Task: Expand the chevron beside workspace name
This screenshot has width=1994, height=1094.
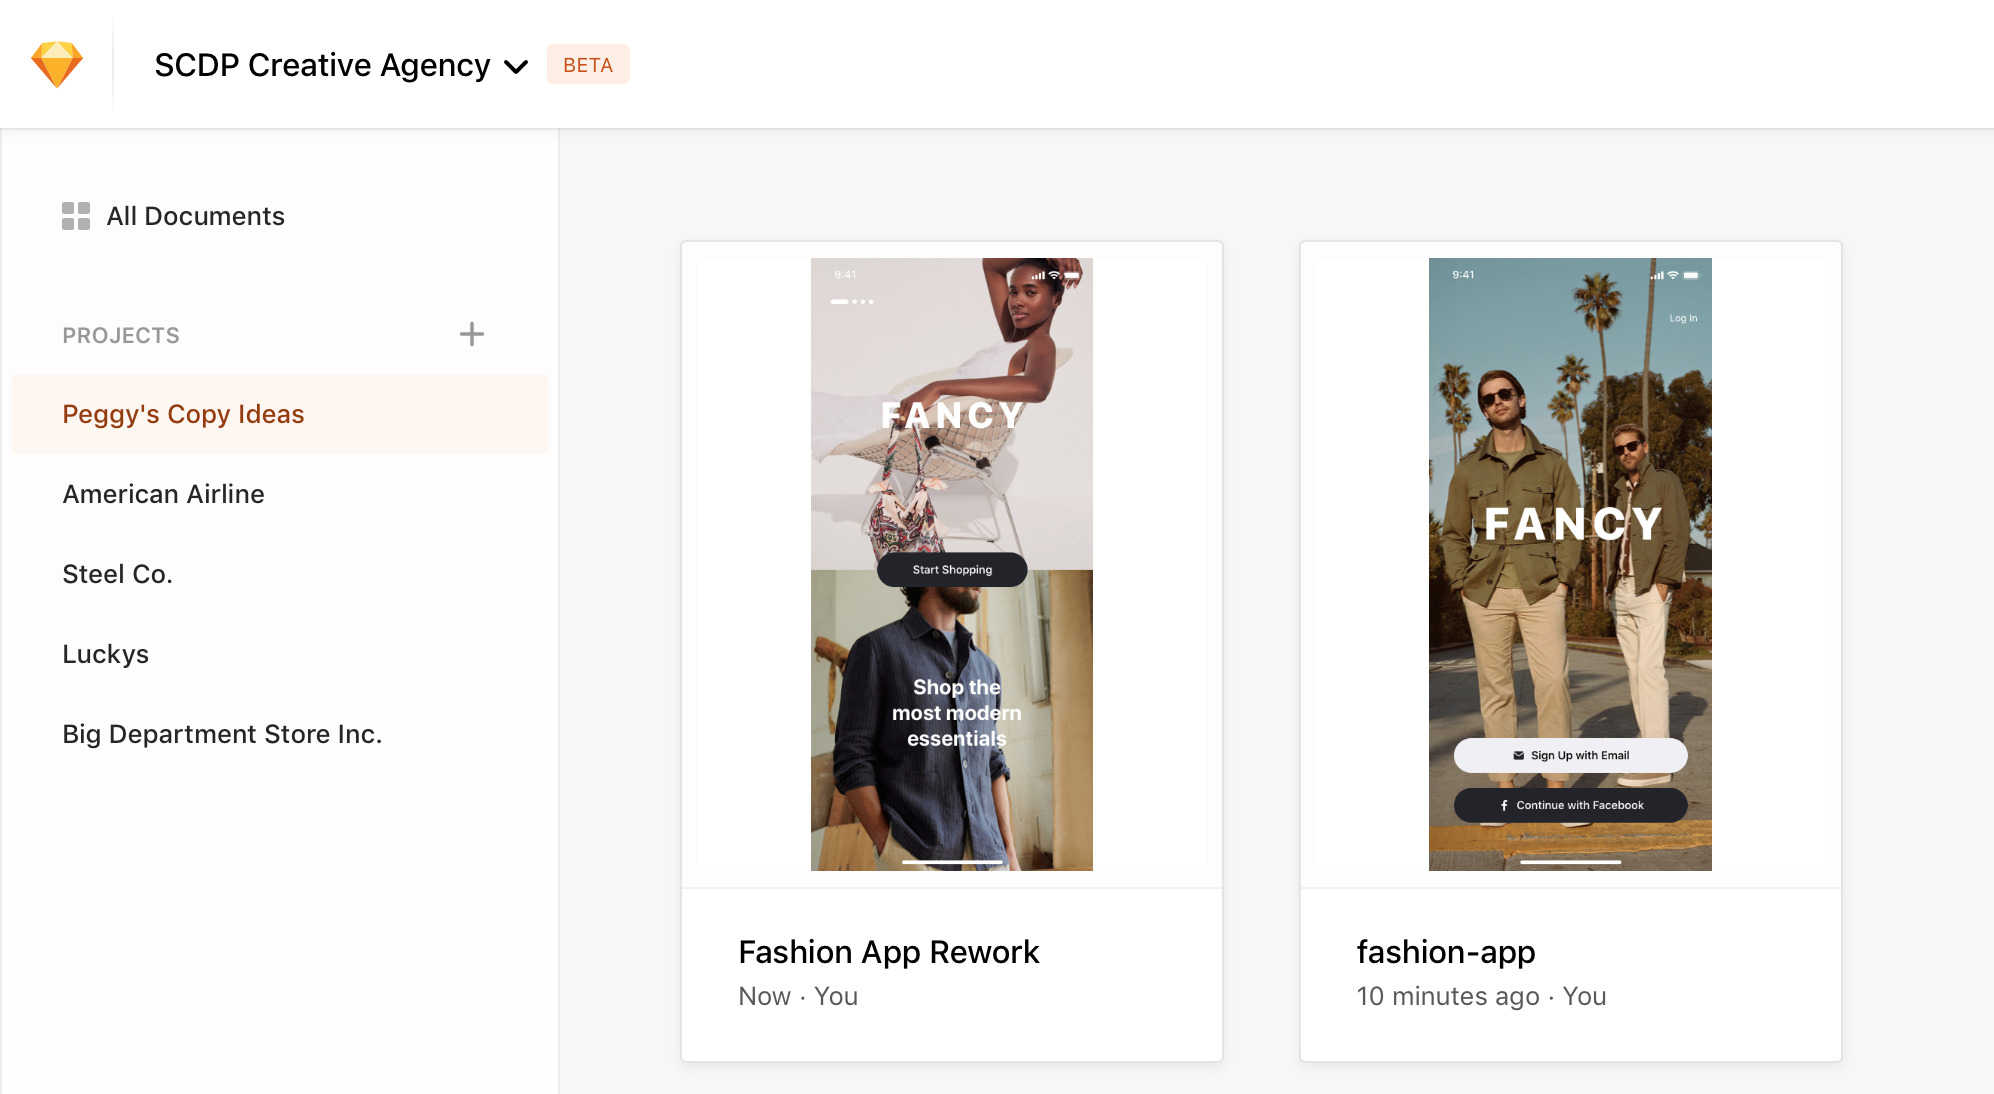Action: pyautogui.click(x=516, y=67)
